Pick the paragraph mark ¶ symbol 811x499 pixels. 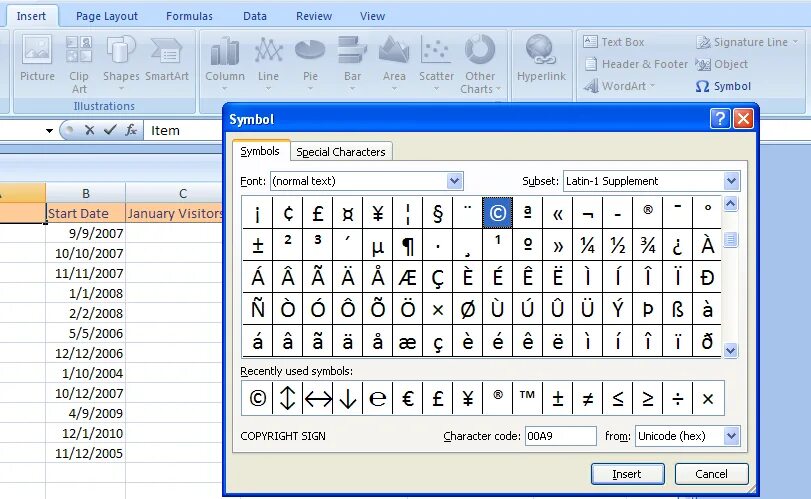coord(408,245)
